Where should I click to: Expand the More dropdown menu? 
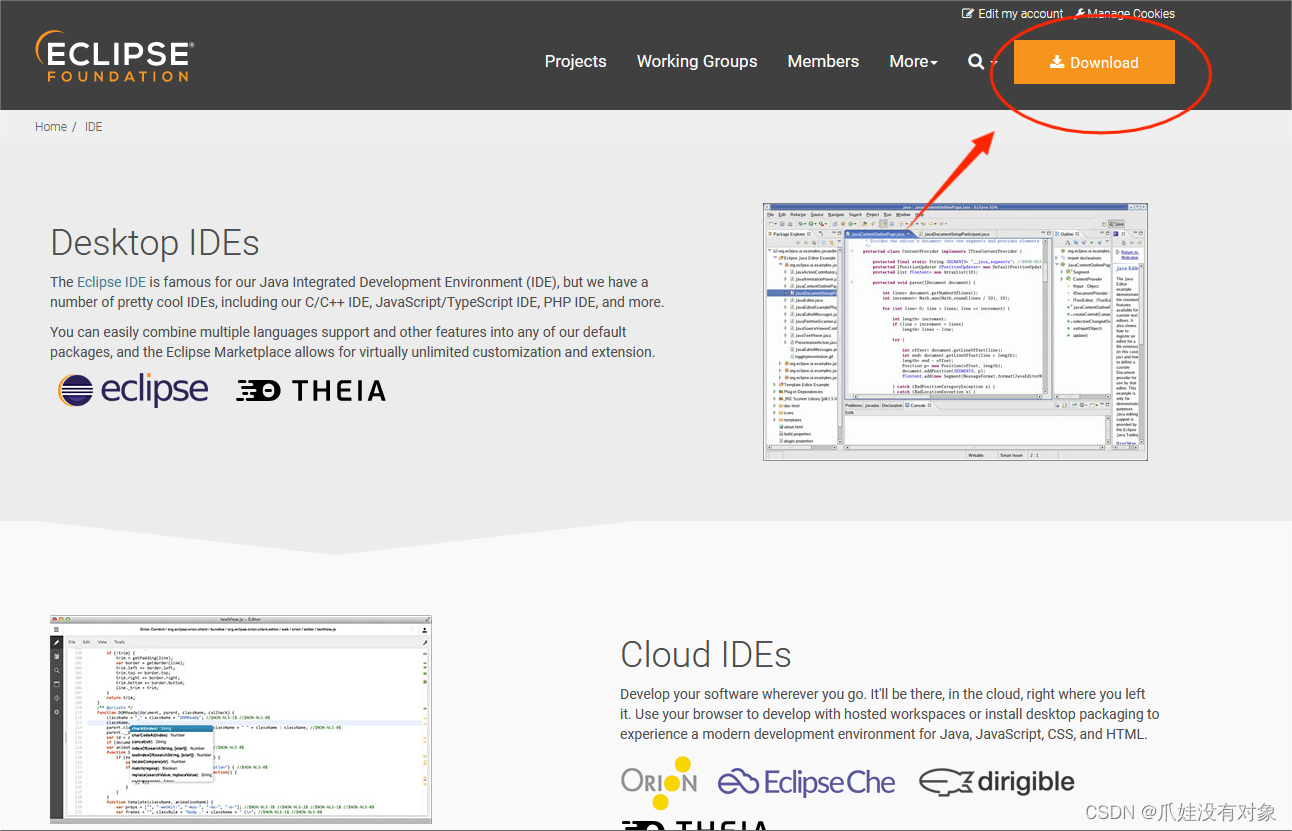(913, 61)
